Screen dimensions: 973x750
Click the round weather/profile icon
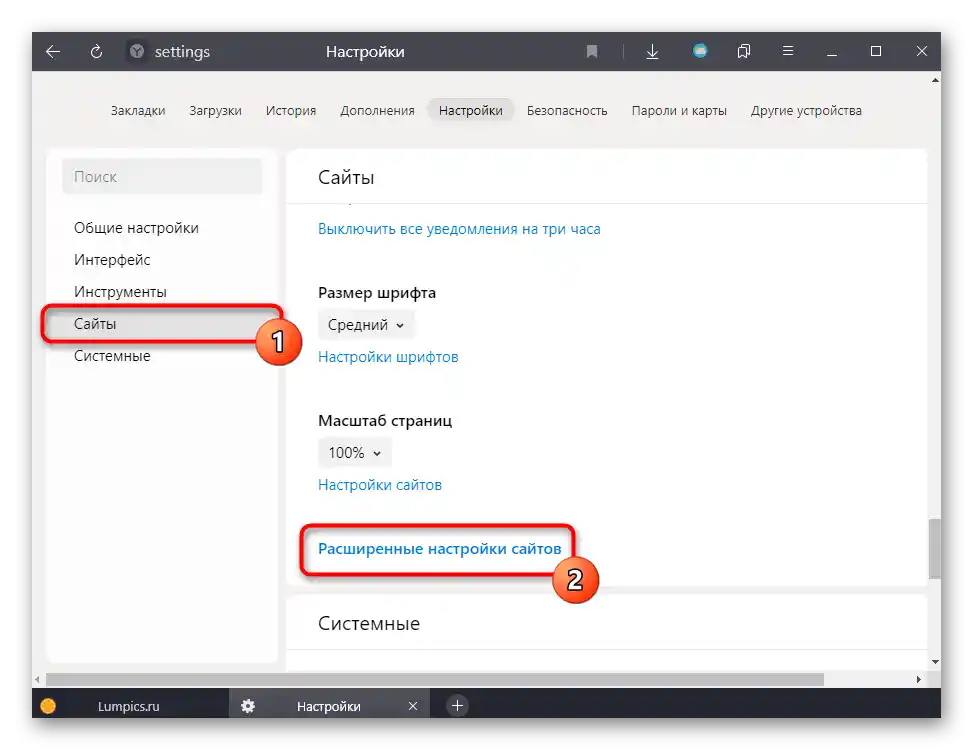pos(700,51)
